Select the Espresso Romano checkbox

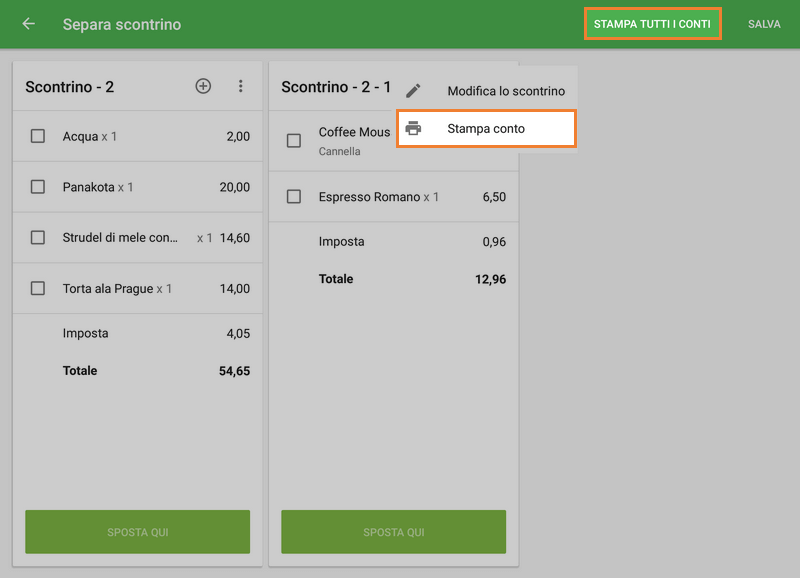click(294, 197)
